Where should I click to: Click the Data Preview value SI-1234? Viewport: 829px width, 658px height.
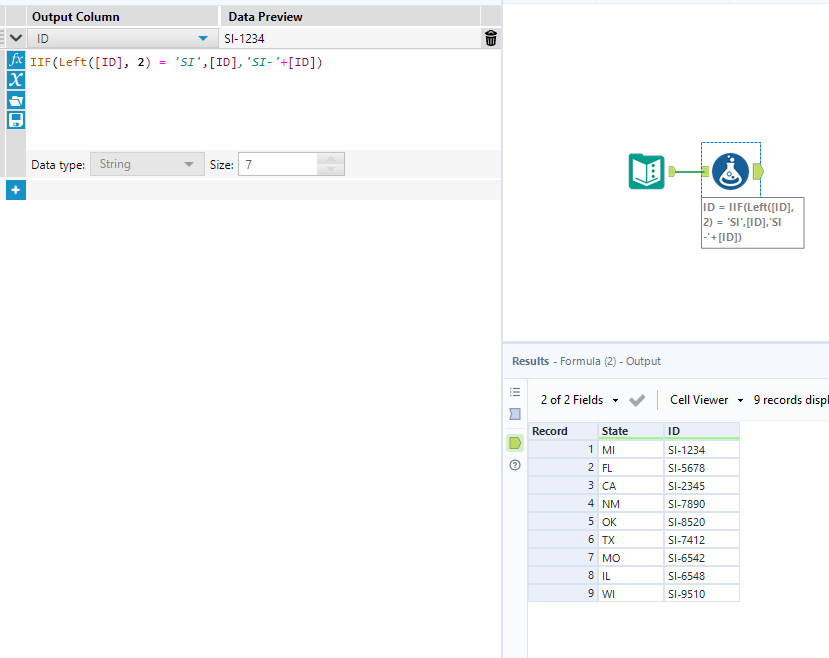(x=244, y=39)
